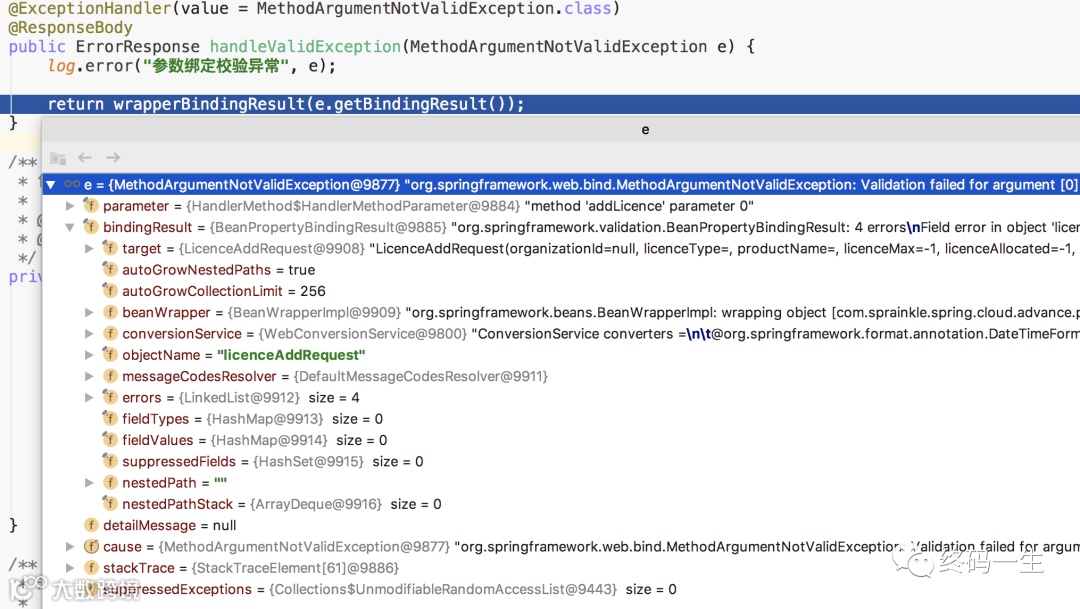This screenshot has width=1080, height=609.
Task: Select 'fieldValues' HashMap@9914 row
Action: tap(561, 440)
